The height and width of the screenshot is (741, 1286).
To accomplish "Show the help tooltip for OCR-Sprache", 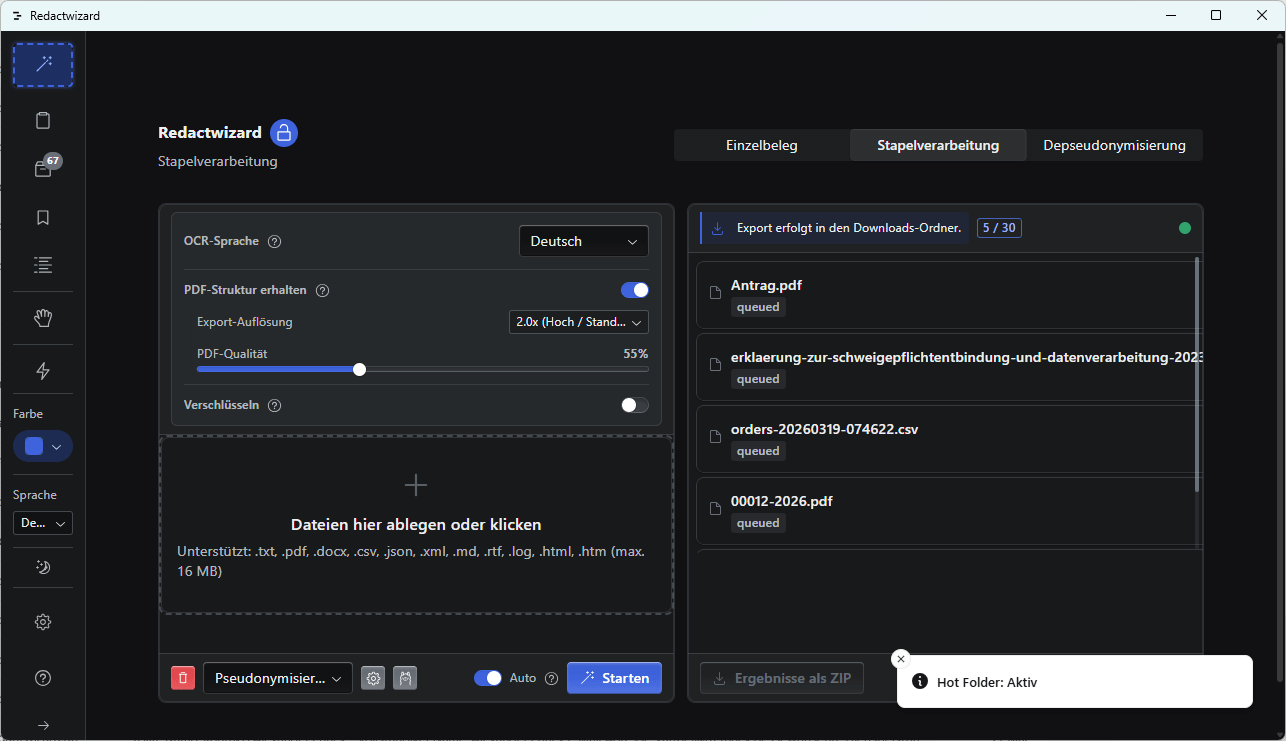I will point(275,241).
